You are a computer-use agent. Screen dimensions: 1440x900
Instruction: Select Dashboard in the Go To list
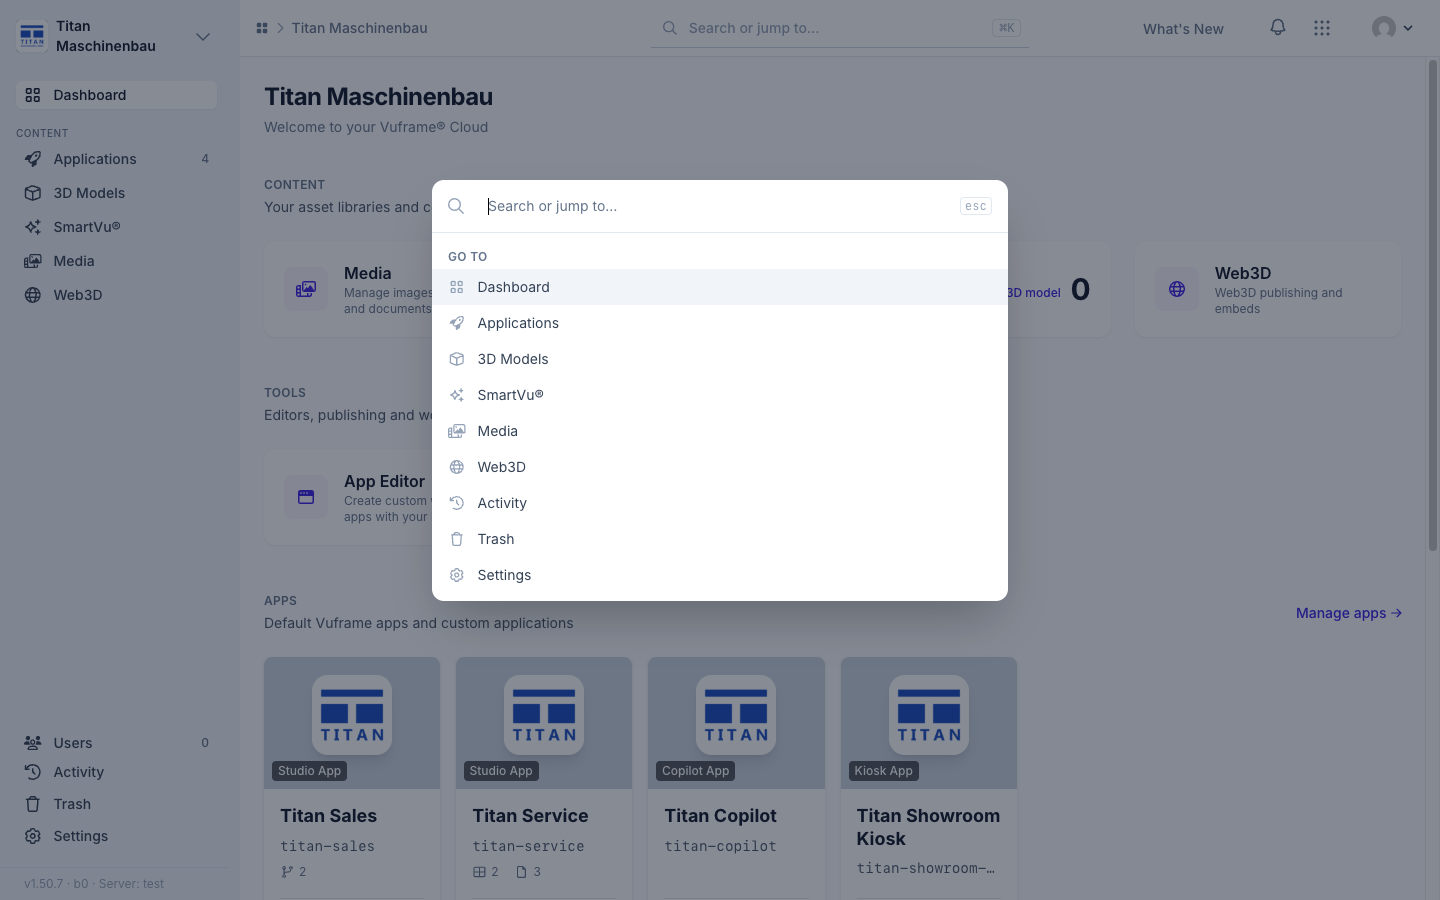coord(720,287)
